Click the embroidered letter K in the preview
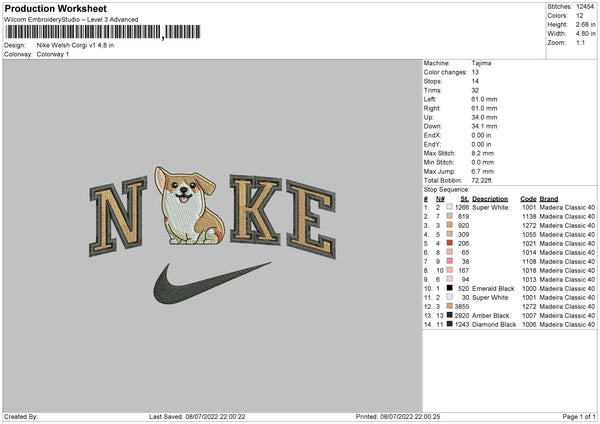The height and width of the screenshot is (424, 600). [256, 210]
